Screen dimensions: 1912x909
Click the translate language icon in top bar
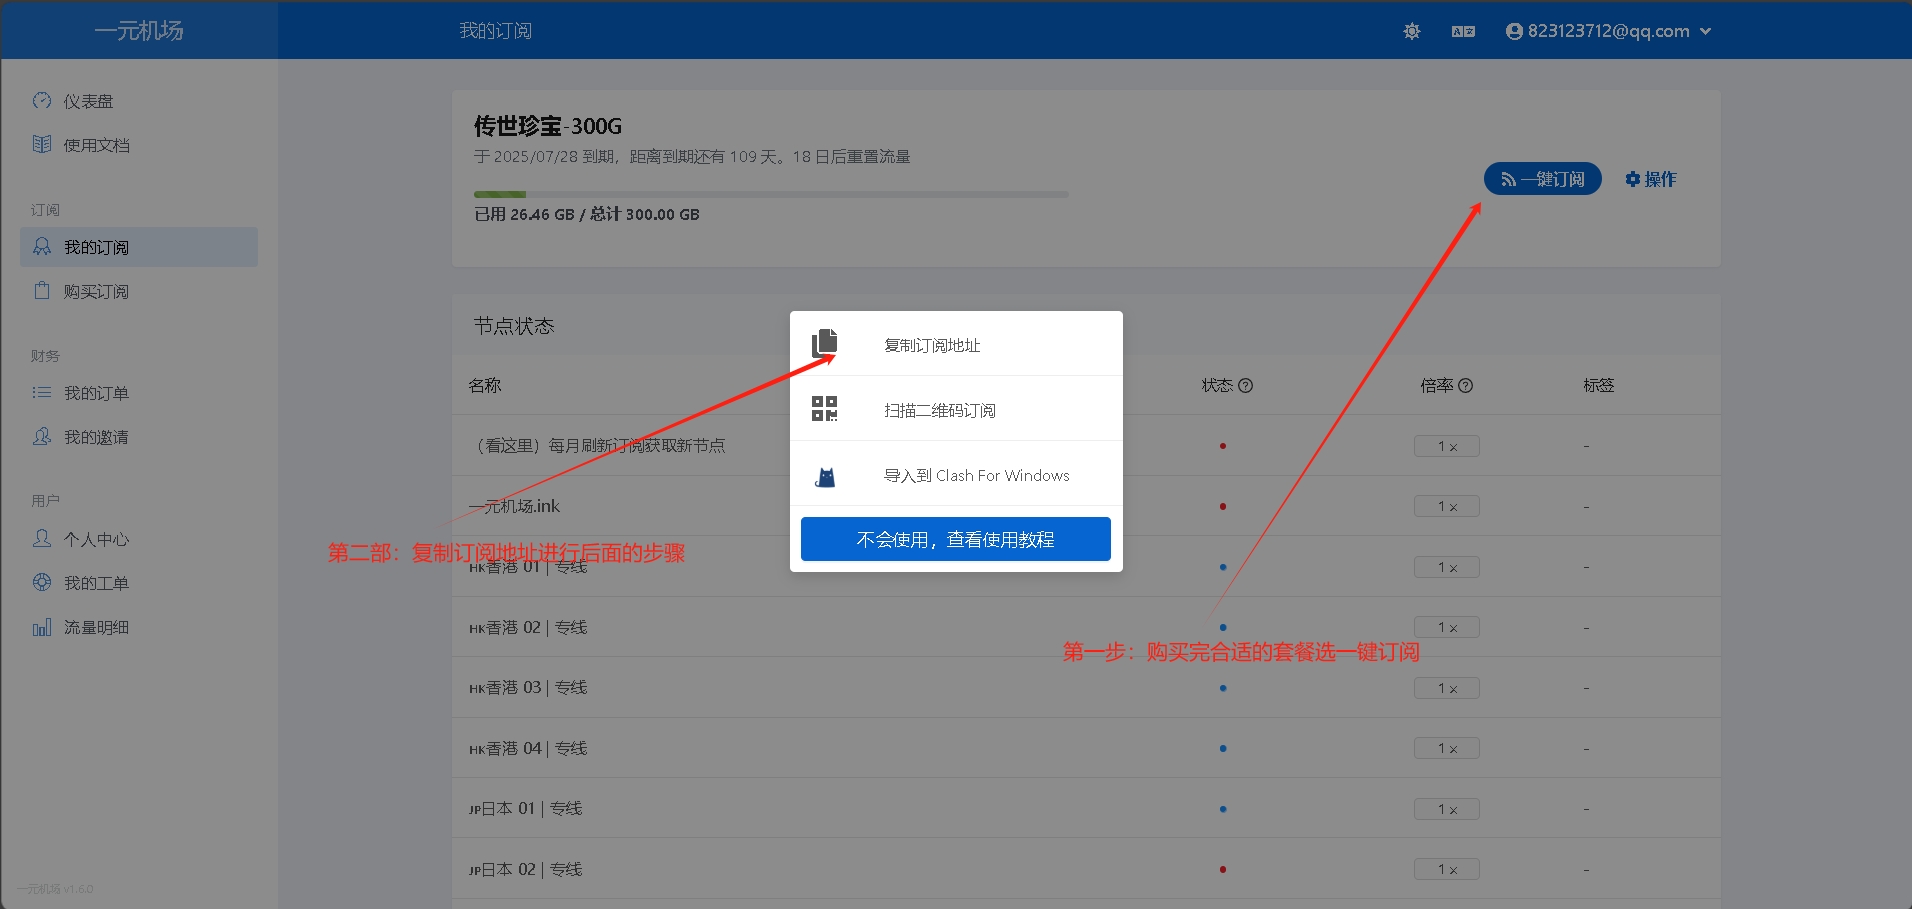[x=1462, y=31]
